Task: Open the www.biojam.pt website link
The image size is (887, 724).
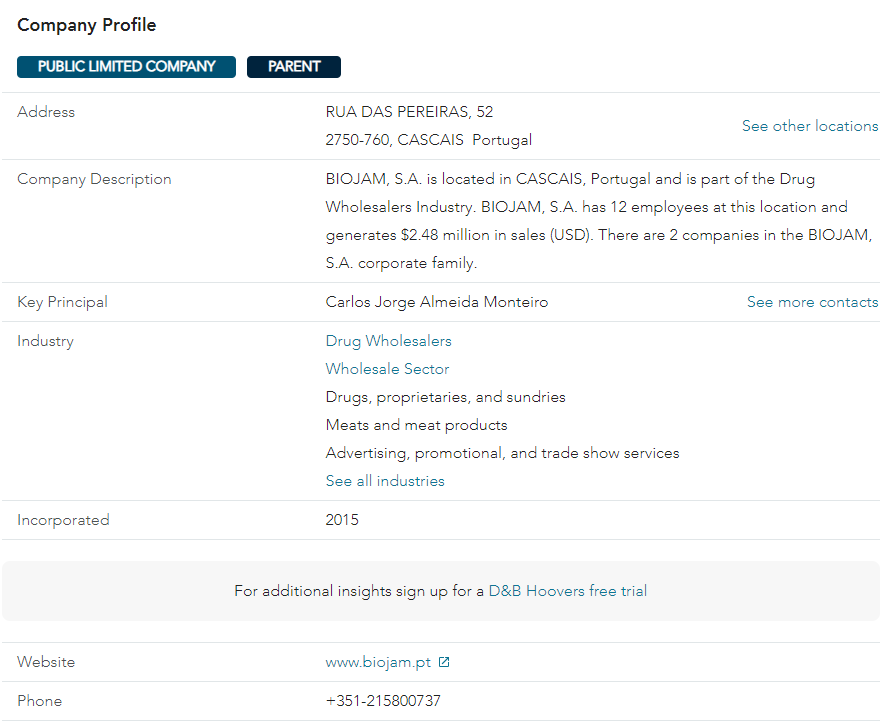Action: (378, 662)
